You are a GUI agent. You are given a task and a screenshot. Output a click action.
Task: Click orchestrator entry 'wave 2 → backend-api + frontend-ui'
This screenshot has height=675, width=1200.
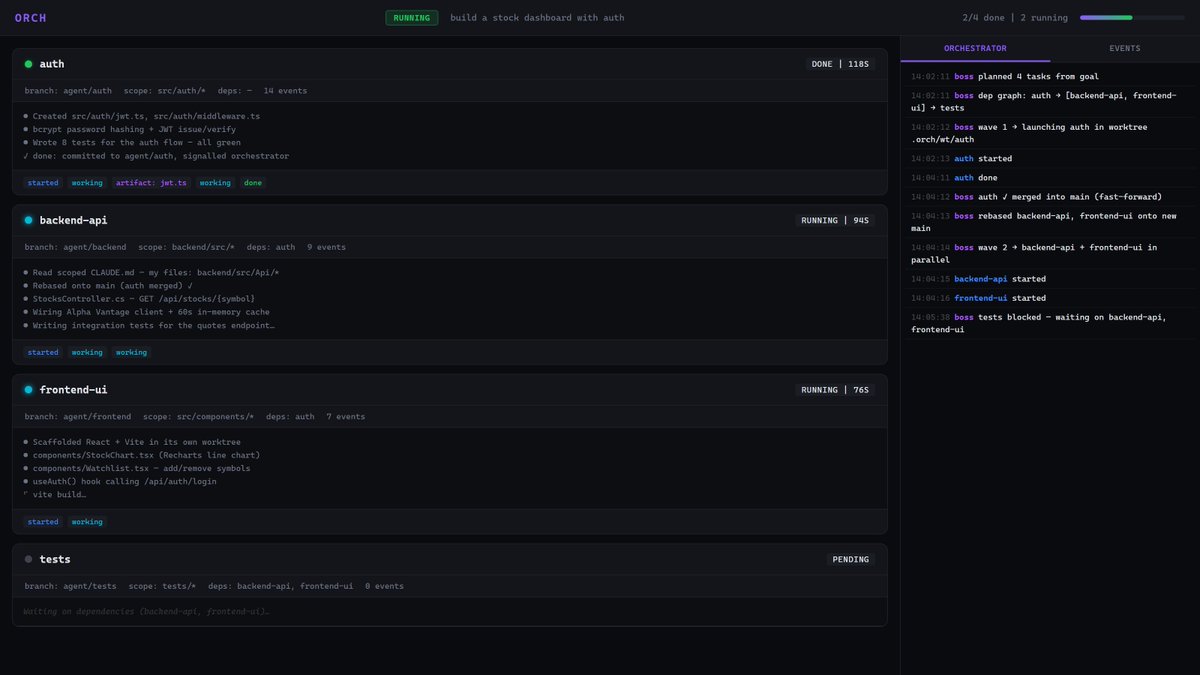point(1050,253)
